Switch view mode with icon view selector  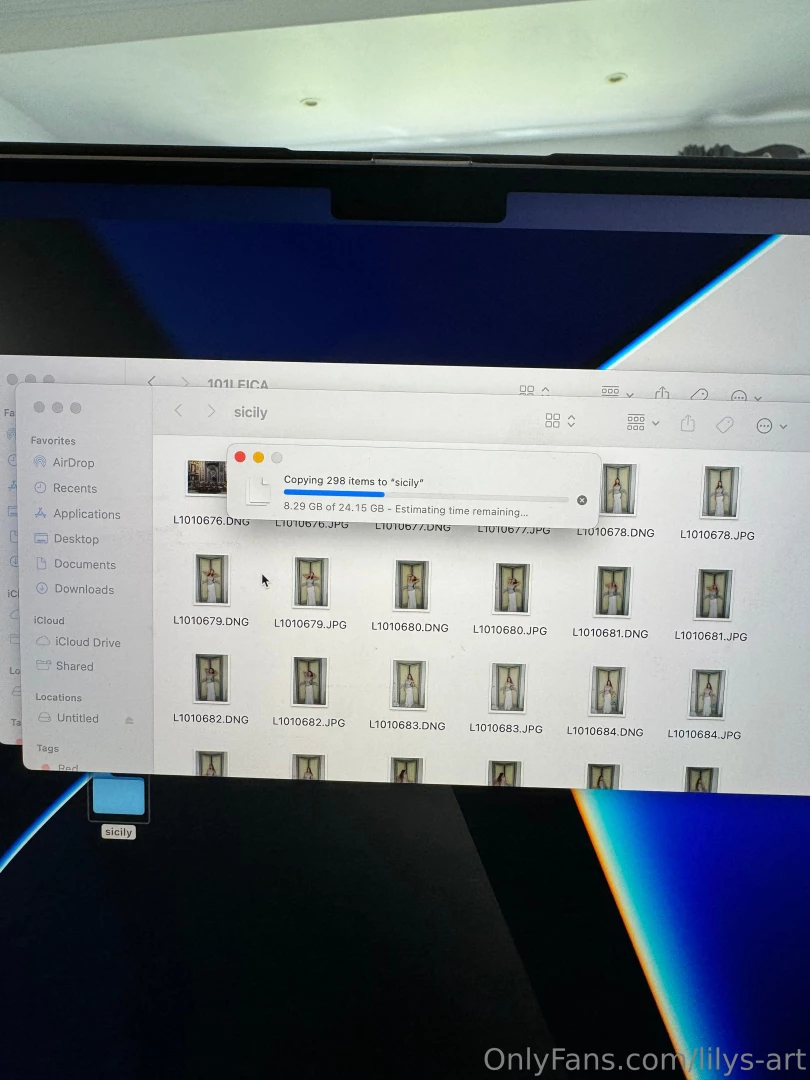(559, 421)
